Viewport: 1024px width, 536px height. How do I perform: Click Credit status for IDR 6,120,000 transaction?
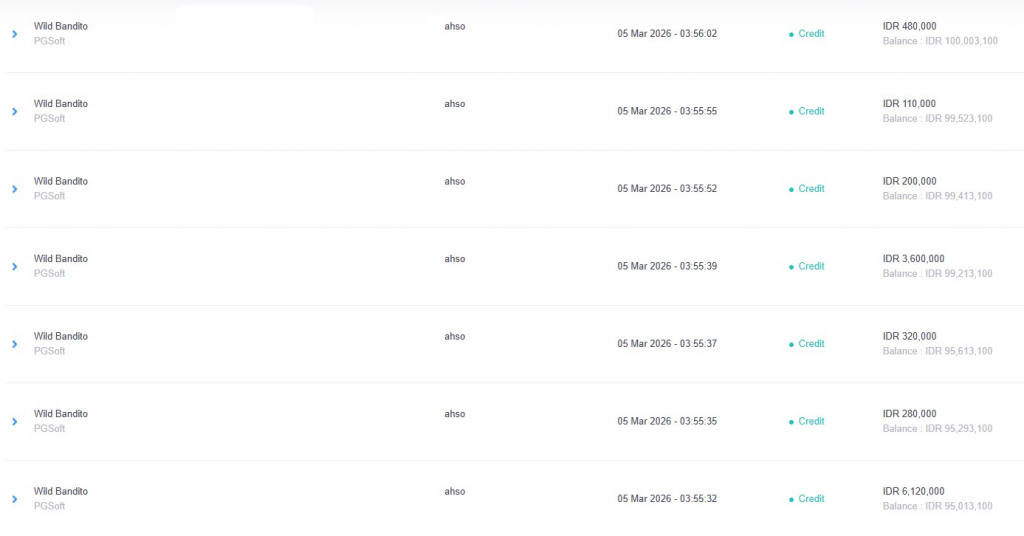(x=811, y=499)
